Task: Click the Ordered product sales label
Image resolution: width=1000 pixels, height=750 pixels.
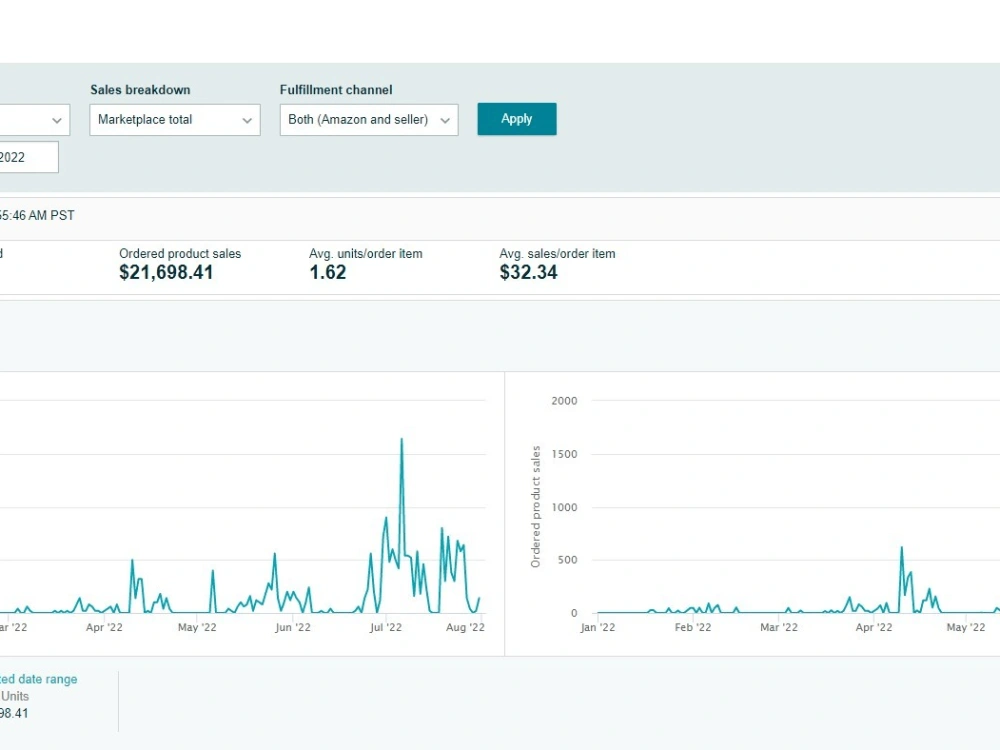Action: (180, 253)
